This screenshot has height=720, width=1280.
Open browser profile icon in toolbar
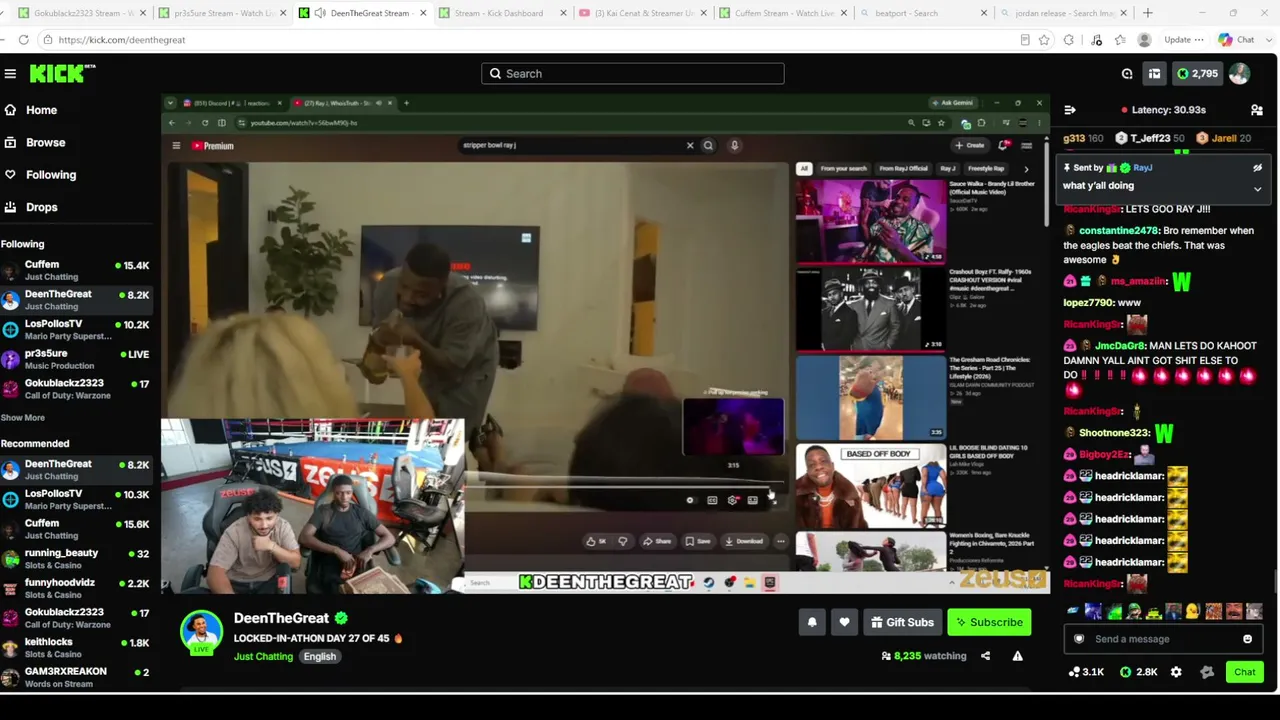(1144, 40)
